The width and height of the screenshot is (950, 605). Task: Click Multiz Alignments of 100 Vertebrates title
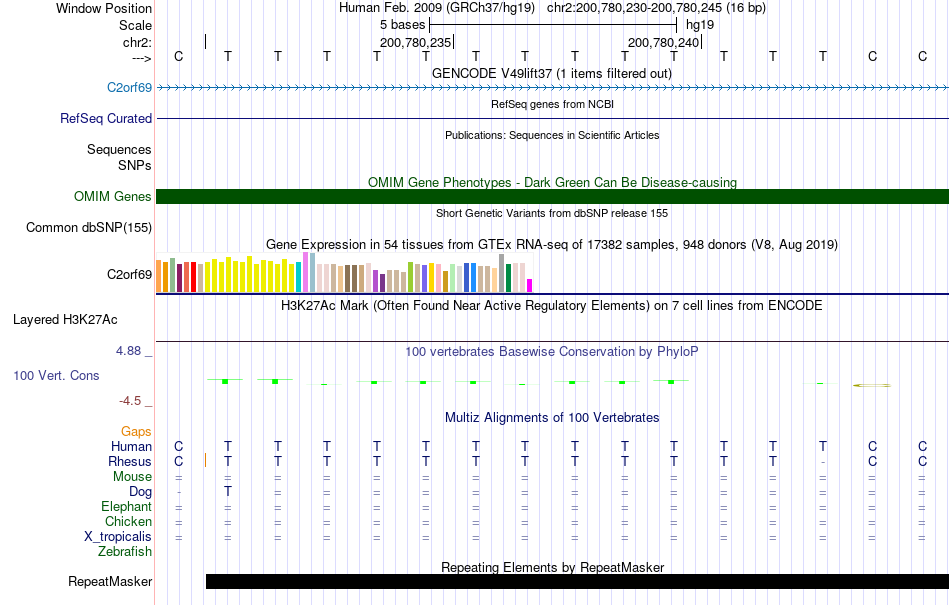(552, 418)
